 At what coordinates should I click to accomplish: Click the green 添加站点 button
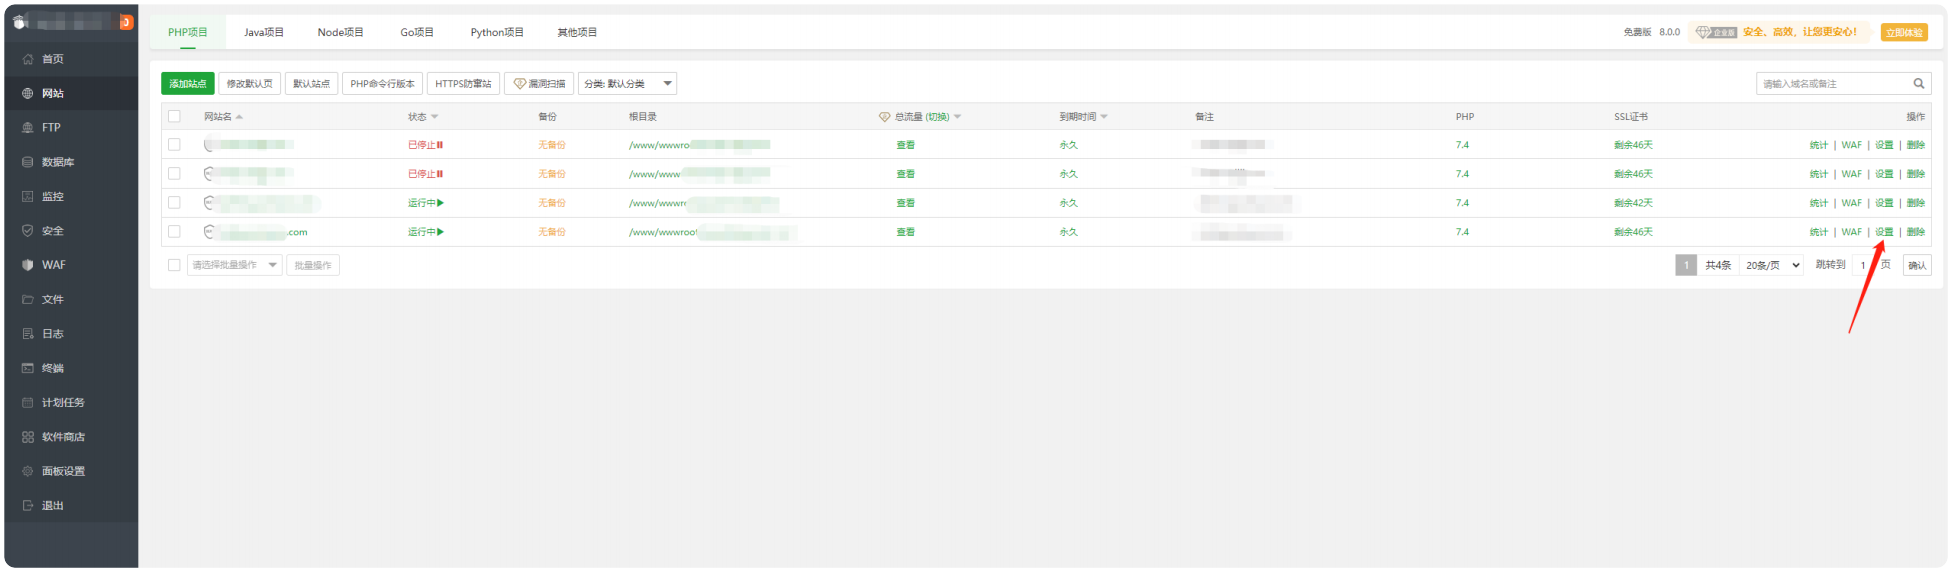pyautogui.click(x=187, y=84)
